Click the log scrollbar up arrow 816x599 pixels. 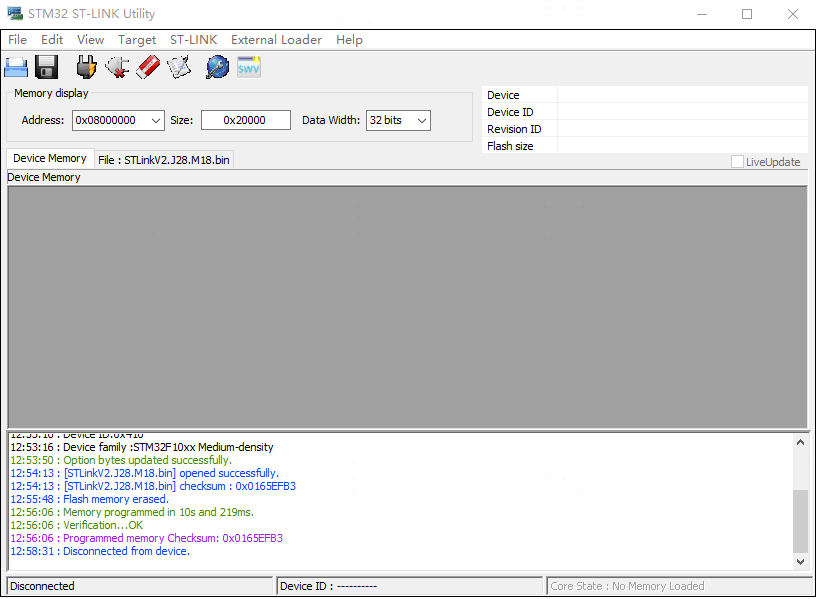800,442
